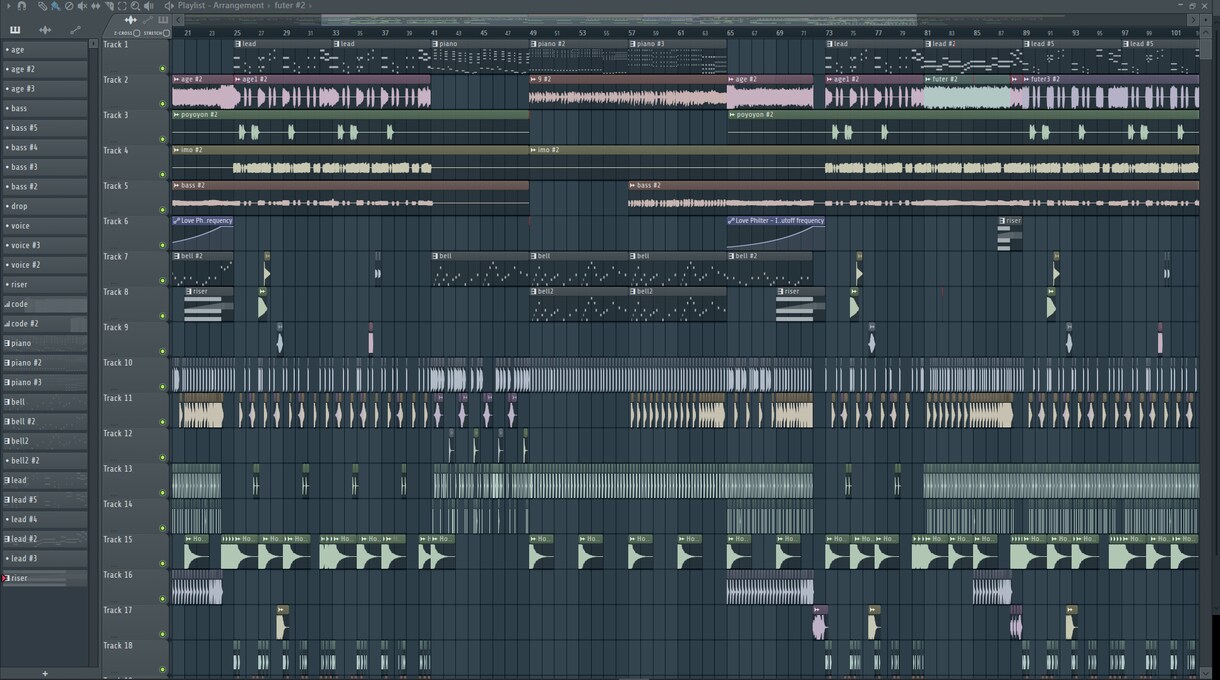Select the Slice tool
The image size is (1220, 680).
(x=109, y=6)
